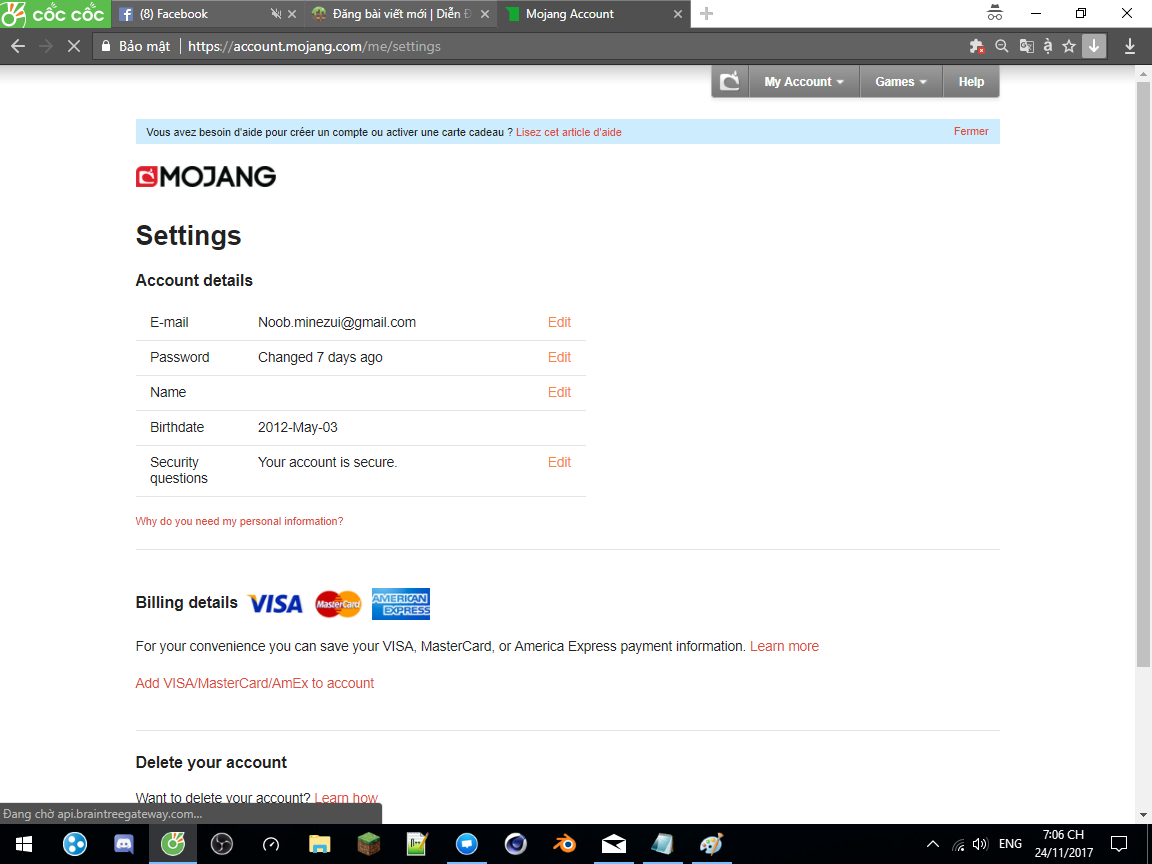Click the page vertical scrollbar
1152x864 pixels.
pyautogui.click(x=1144, y=375)
